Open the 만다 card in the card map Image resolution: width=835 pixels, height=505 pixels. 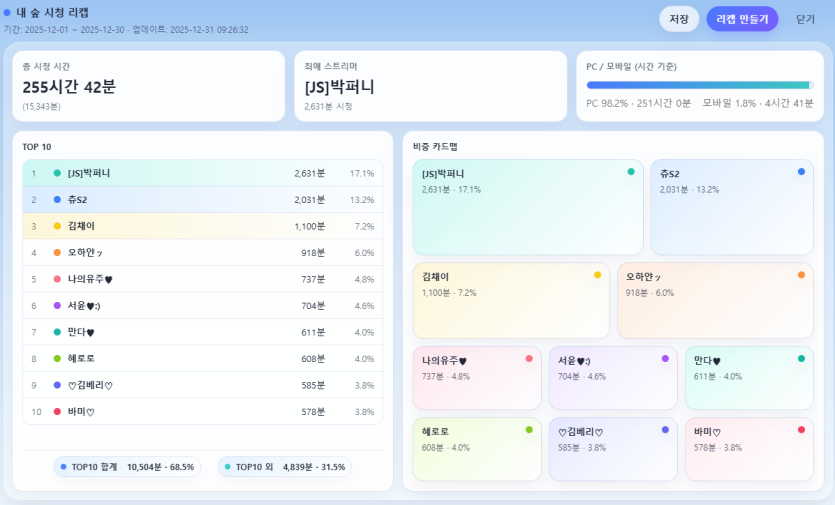(748, 378)
